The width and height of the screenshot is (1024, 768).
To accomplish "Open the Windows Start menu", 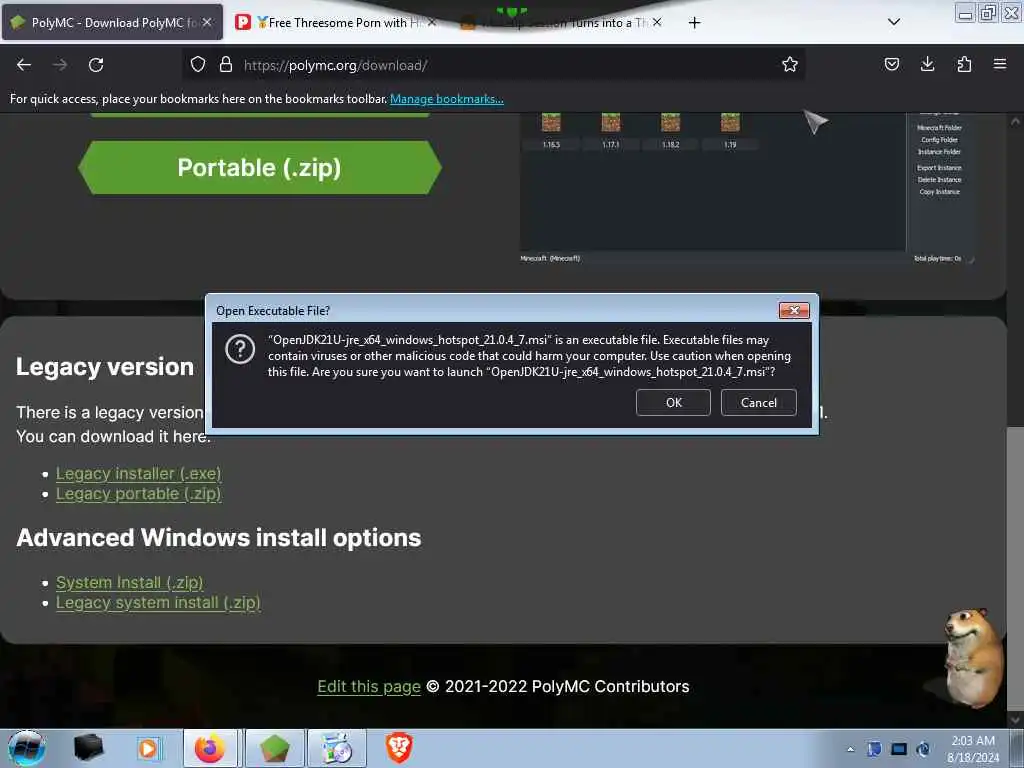I will coord(27,748).
